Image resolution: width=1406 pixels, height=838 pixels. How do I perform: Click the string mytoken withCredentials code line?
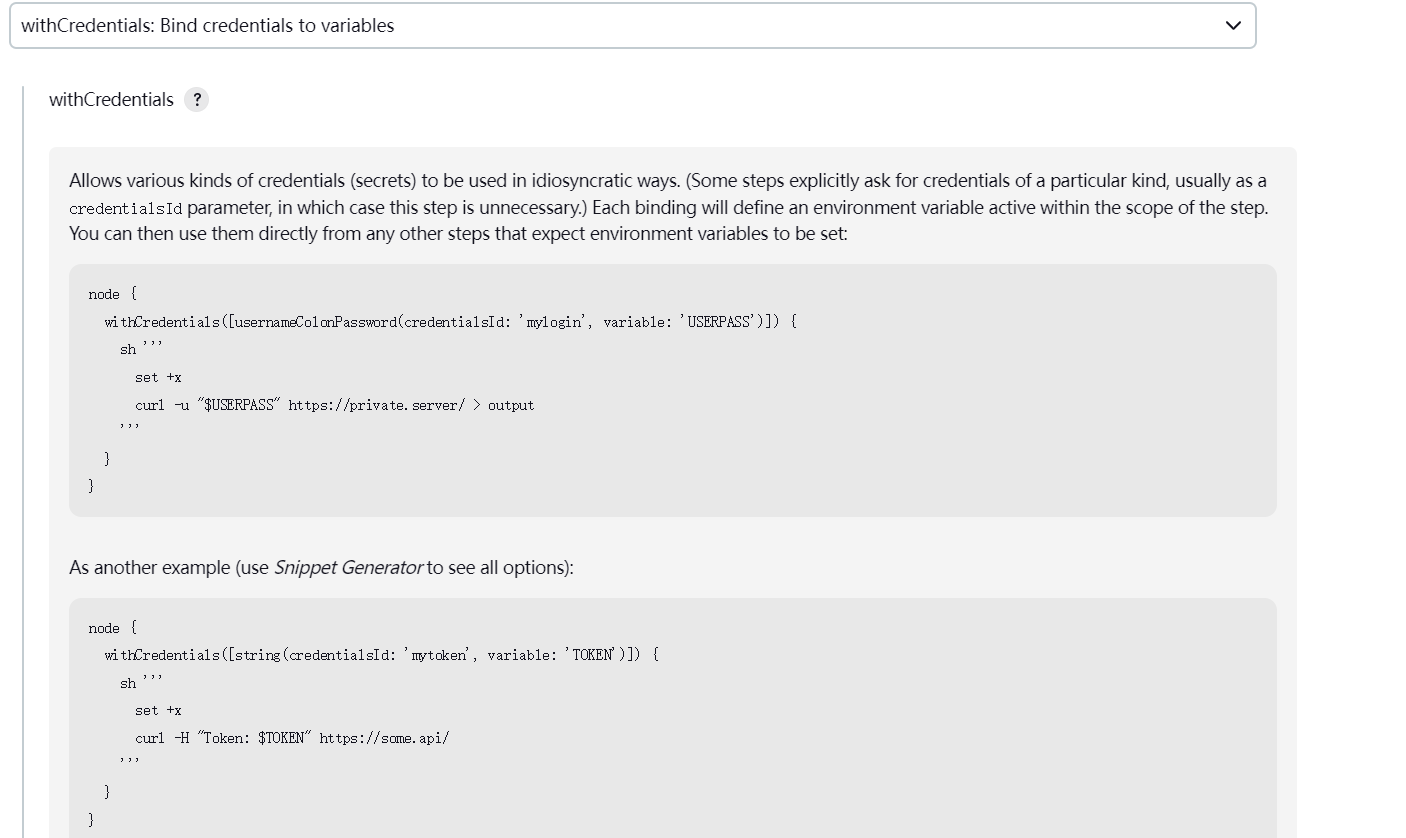[381, 655]
